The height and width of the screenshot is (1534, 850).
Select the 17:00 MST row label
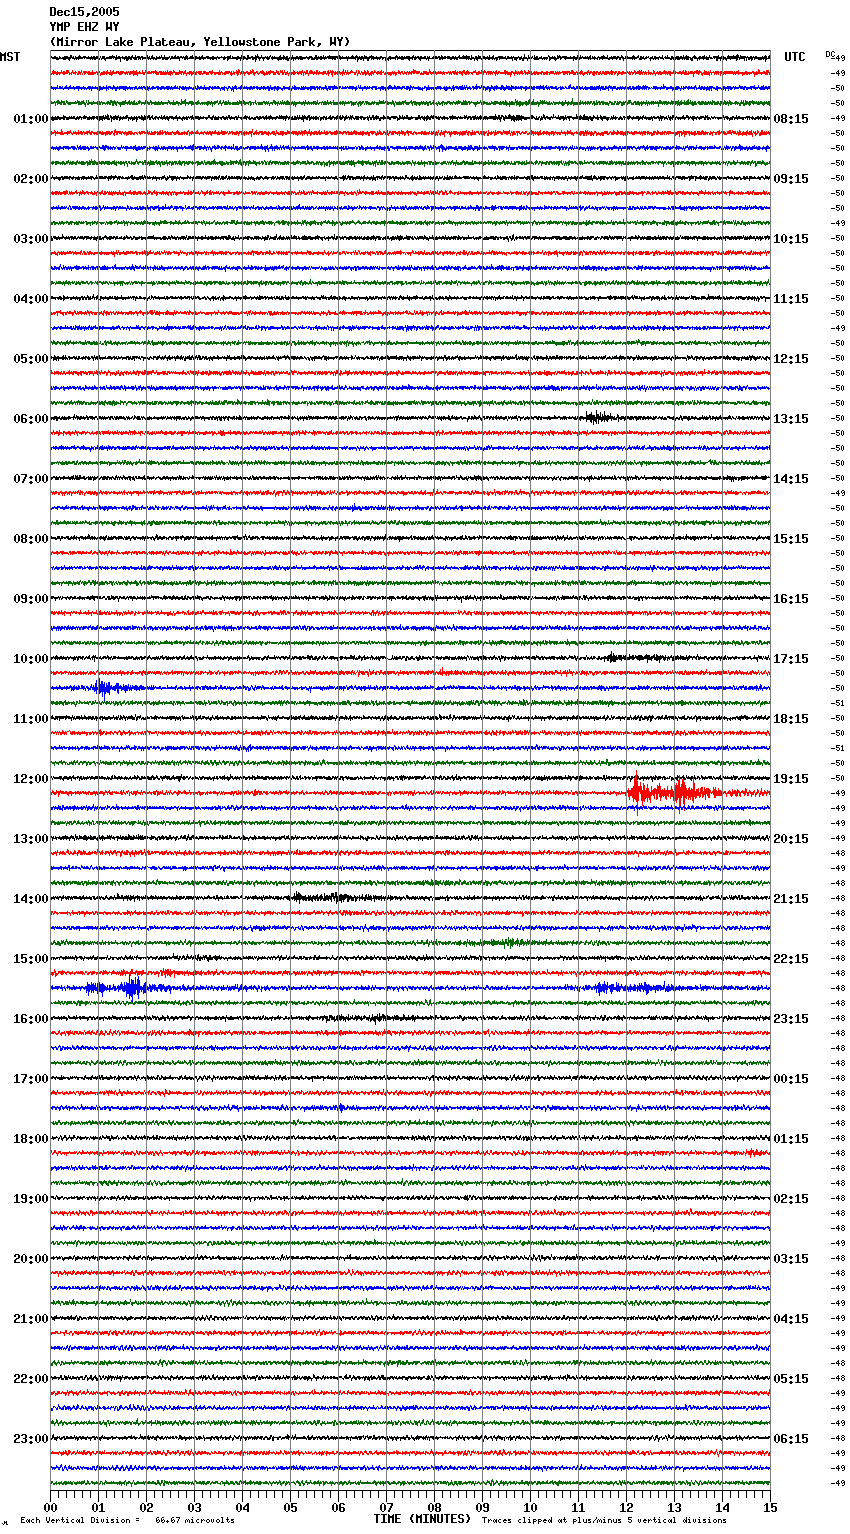[x=31, y=1079]
